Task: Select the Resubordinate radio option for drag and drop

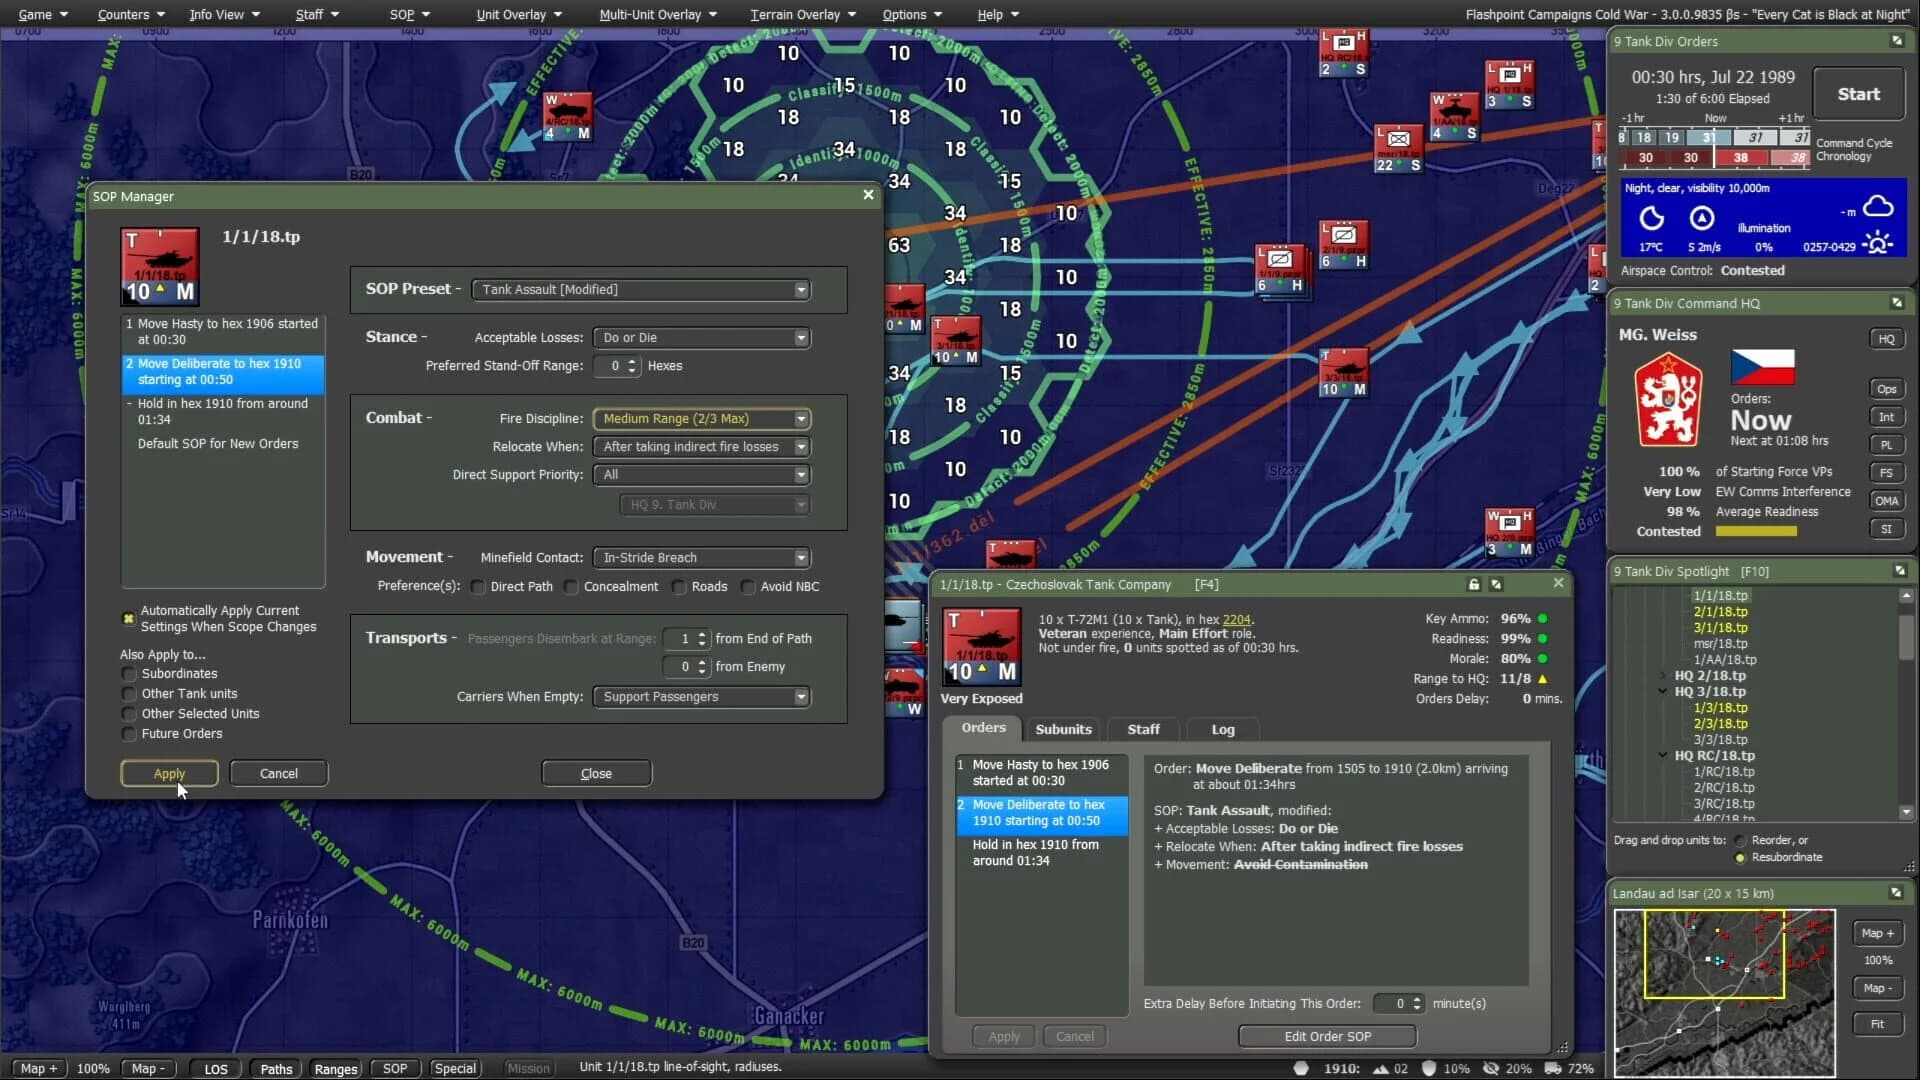Action: (x=1738, y=856)
